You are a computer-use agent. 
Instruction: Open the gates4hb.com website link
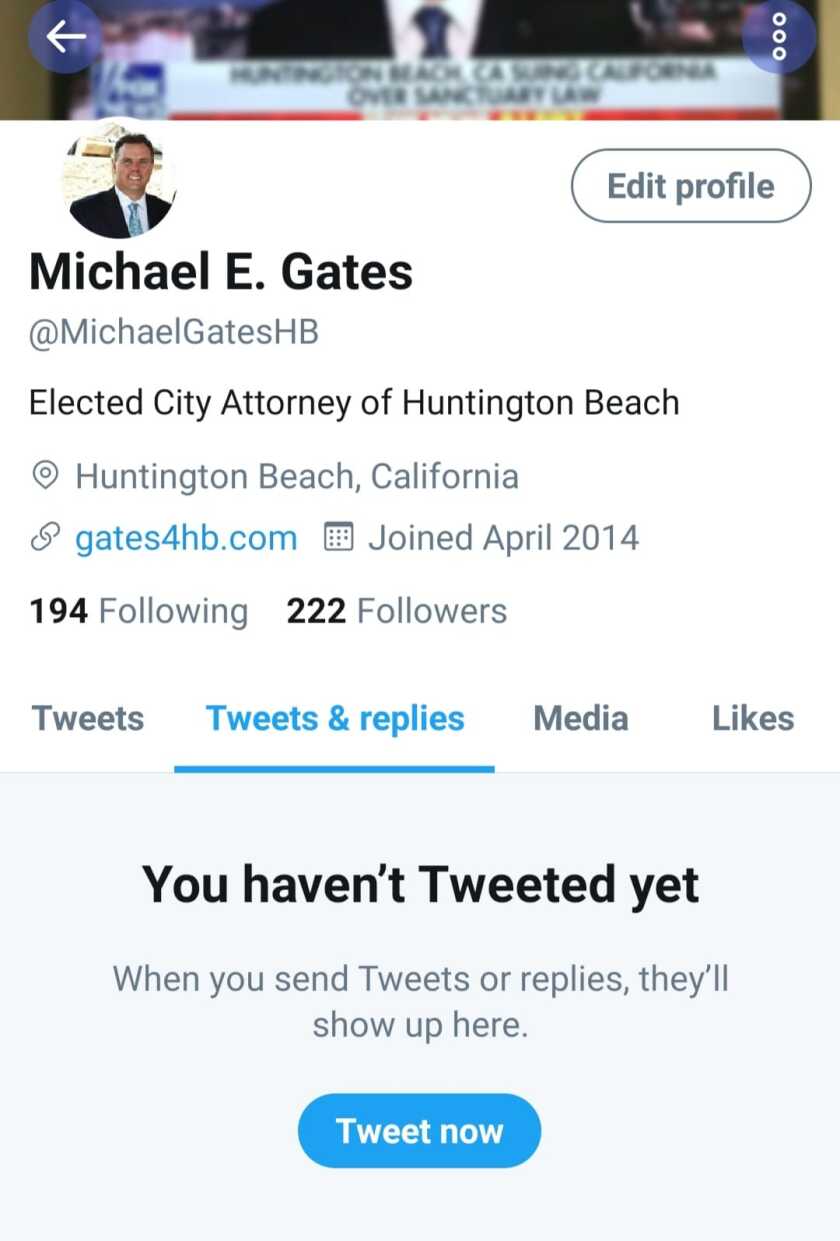pyautogui.click(x=186, y=538)
